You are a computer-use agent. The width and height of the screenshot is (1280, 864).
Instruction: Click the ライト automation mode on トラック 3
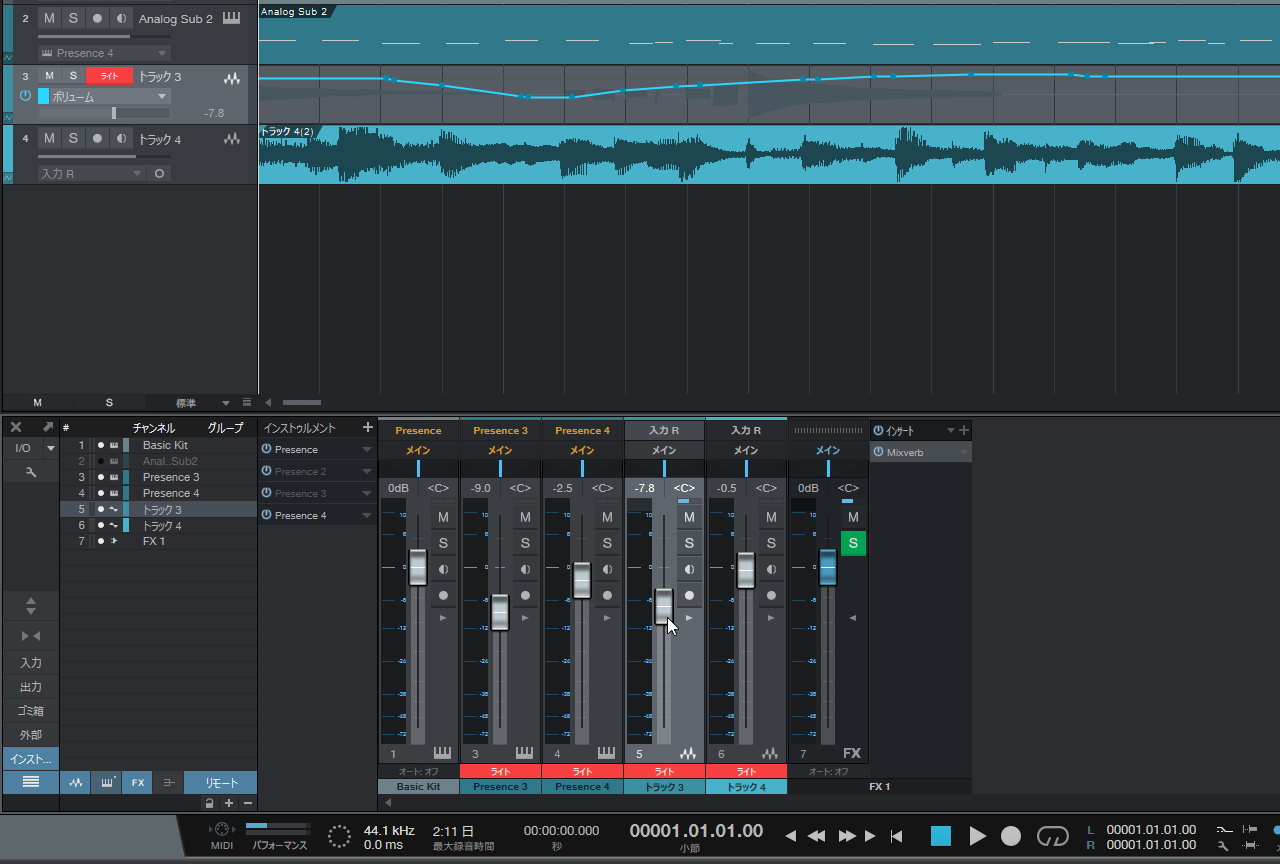(109, 76)
